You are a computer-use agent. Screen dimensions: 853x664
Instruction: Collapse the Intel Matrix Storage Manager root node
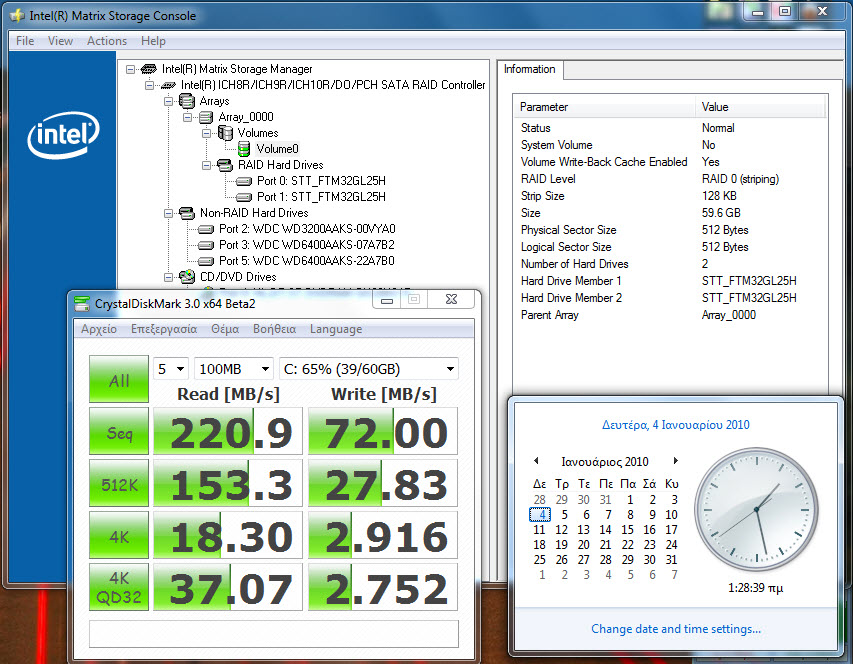(x=130, y=69)
